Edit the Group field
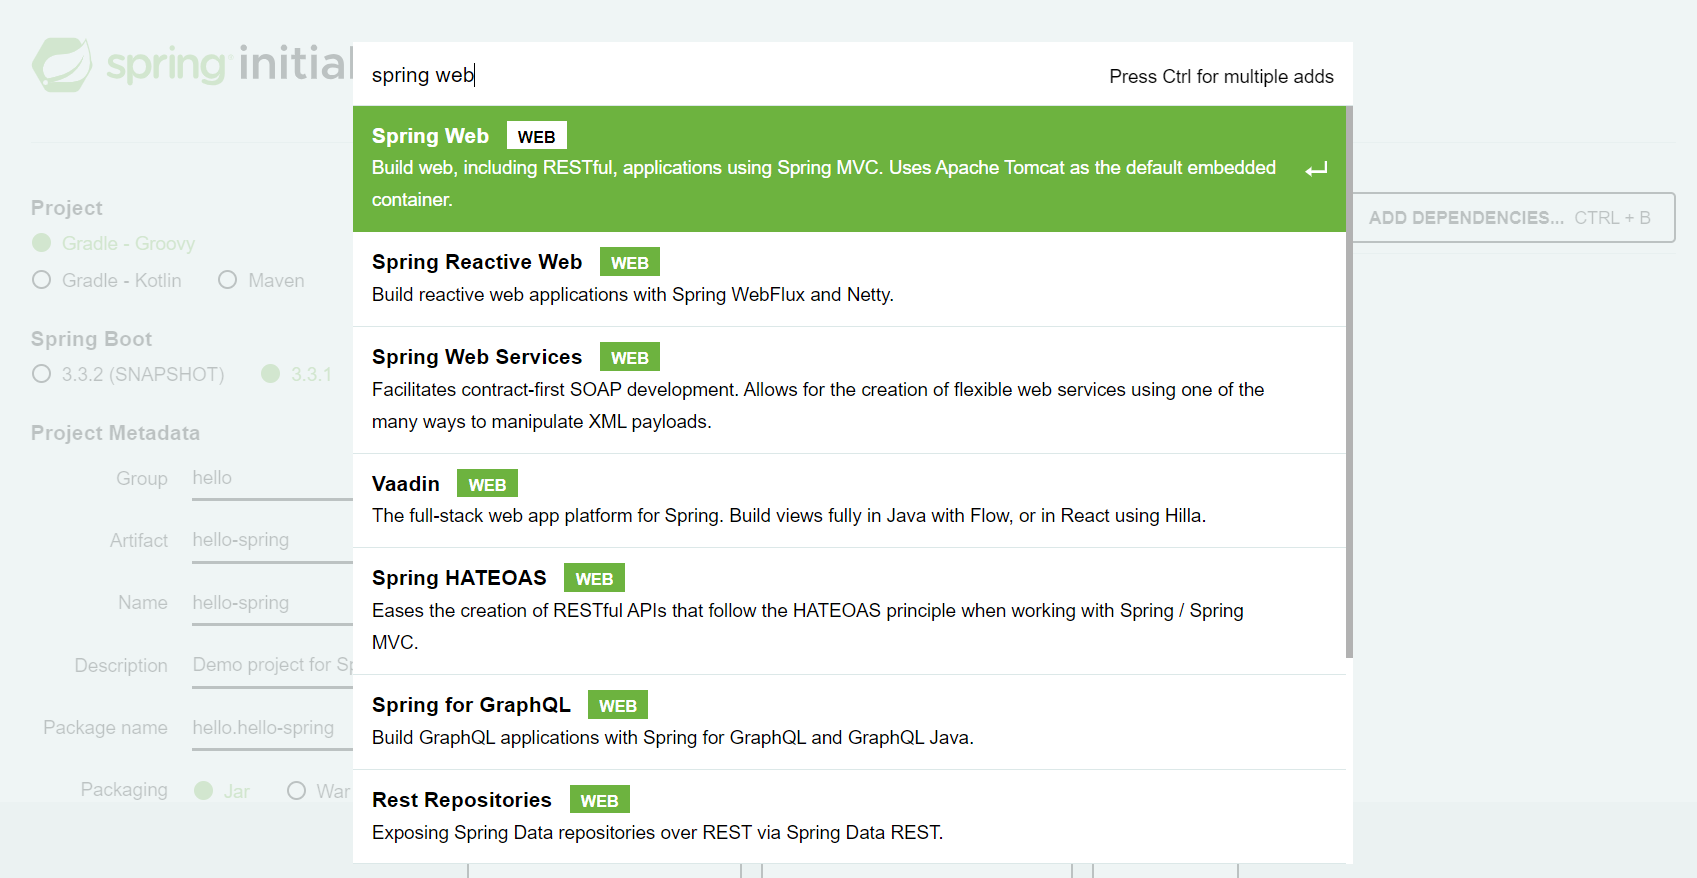Image resolution: width=1697 pixels, height=878 pixels. pos(272,478)
